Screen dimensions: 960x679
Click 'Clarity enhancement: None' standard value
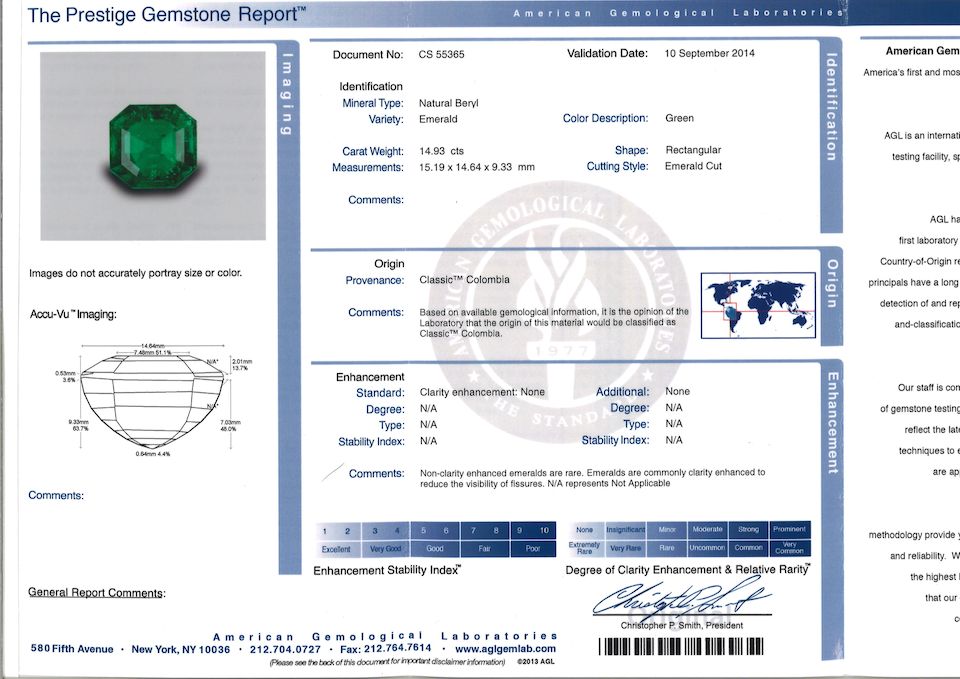(x=482, y=392)
